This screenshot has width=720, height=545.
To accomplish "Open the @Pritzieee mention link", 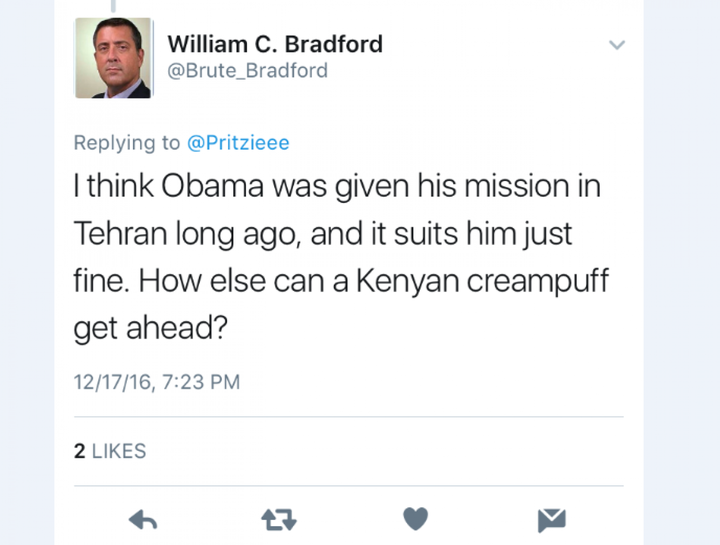I will (238, 143).
